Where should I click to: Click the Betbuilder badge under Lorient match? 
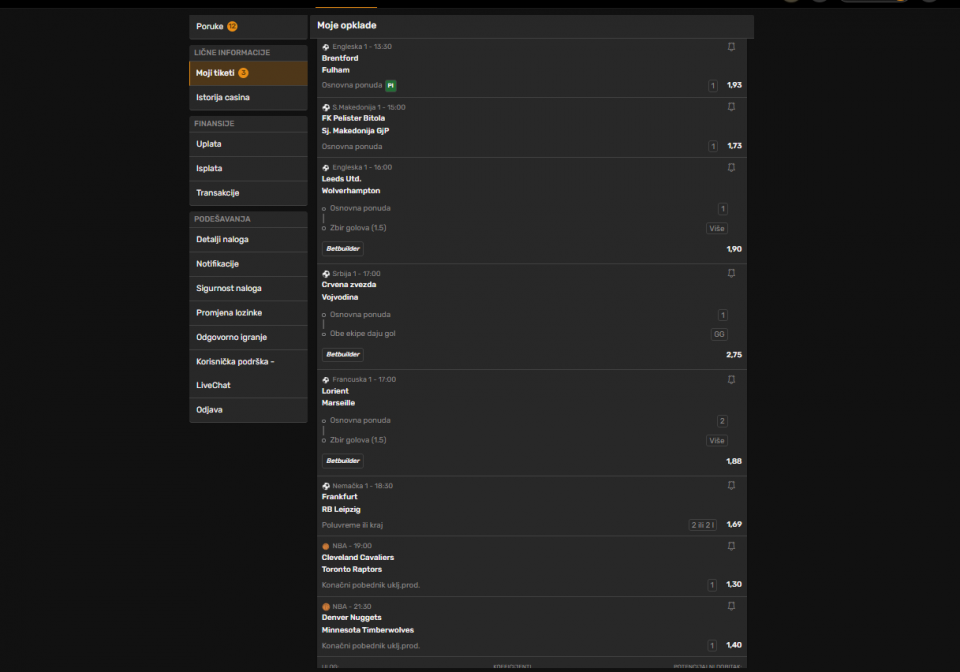[x=343, y=461]
